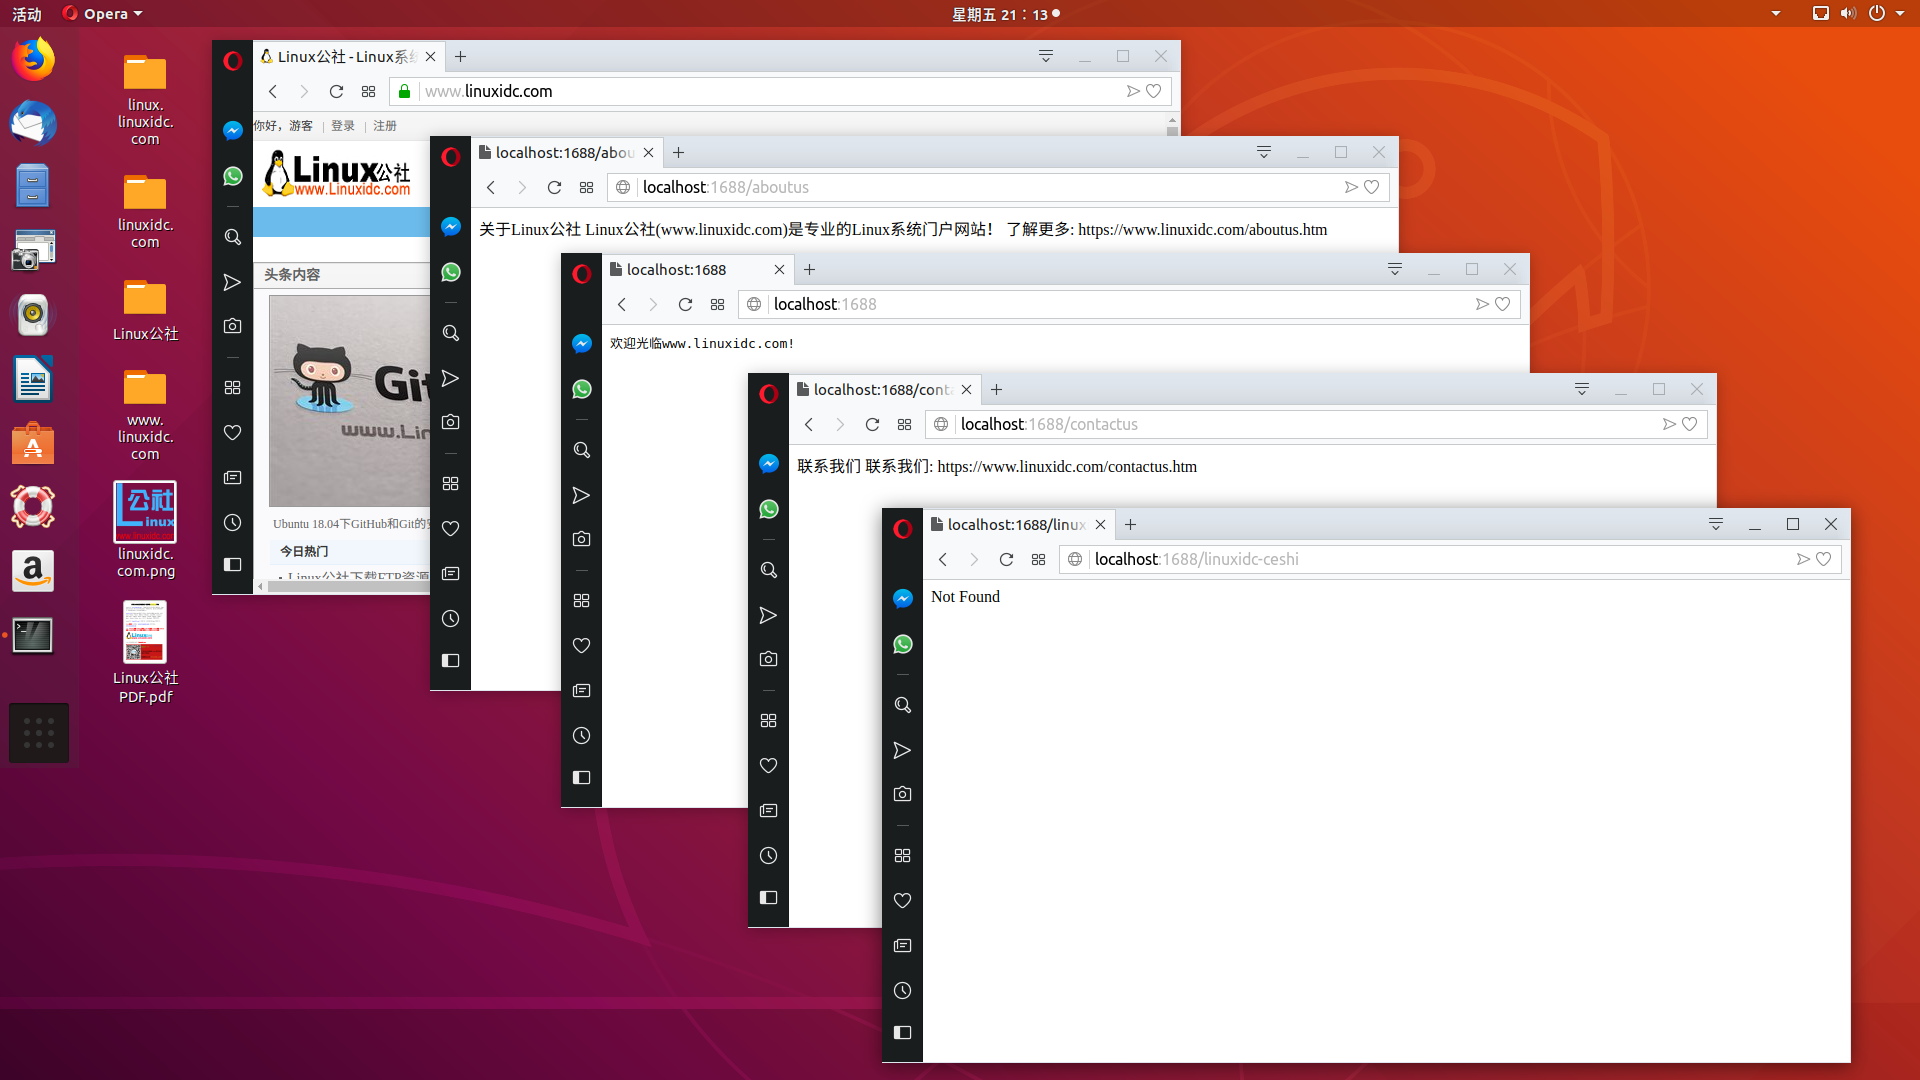The height and width of the screenshot is (1080, 1920).
Task: Click the camera icon in Opera sidebar
Action: [x=902, y=794]
